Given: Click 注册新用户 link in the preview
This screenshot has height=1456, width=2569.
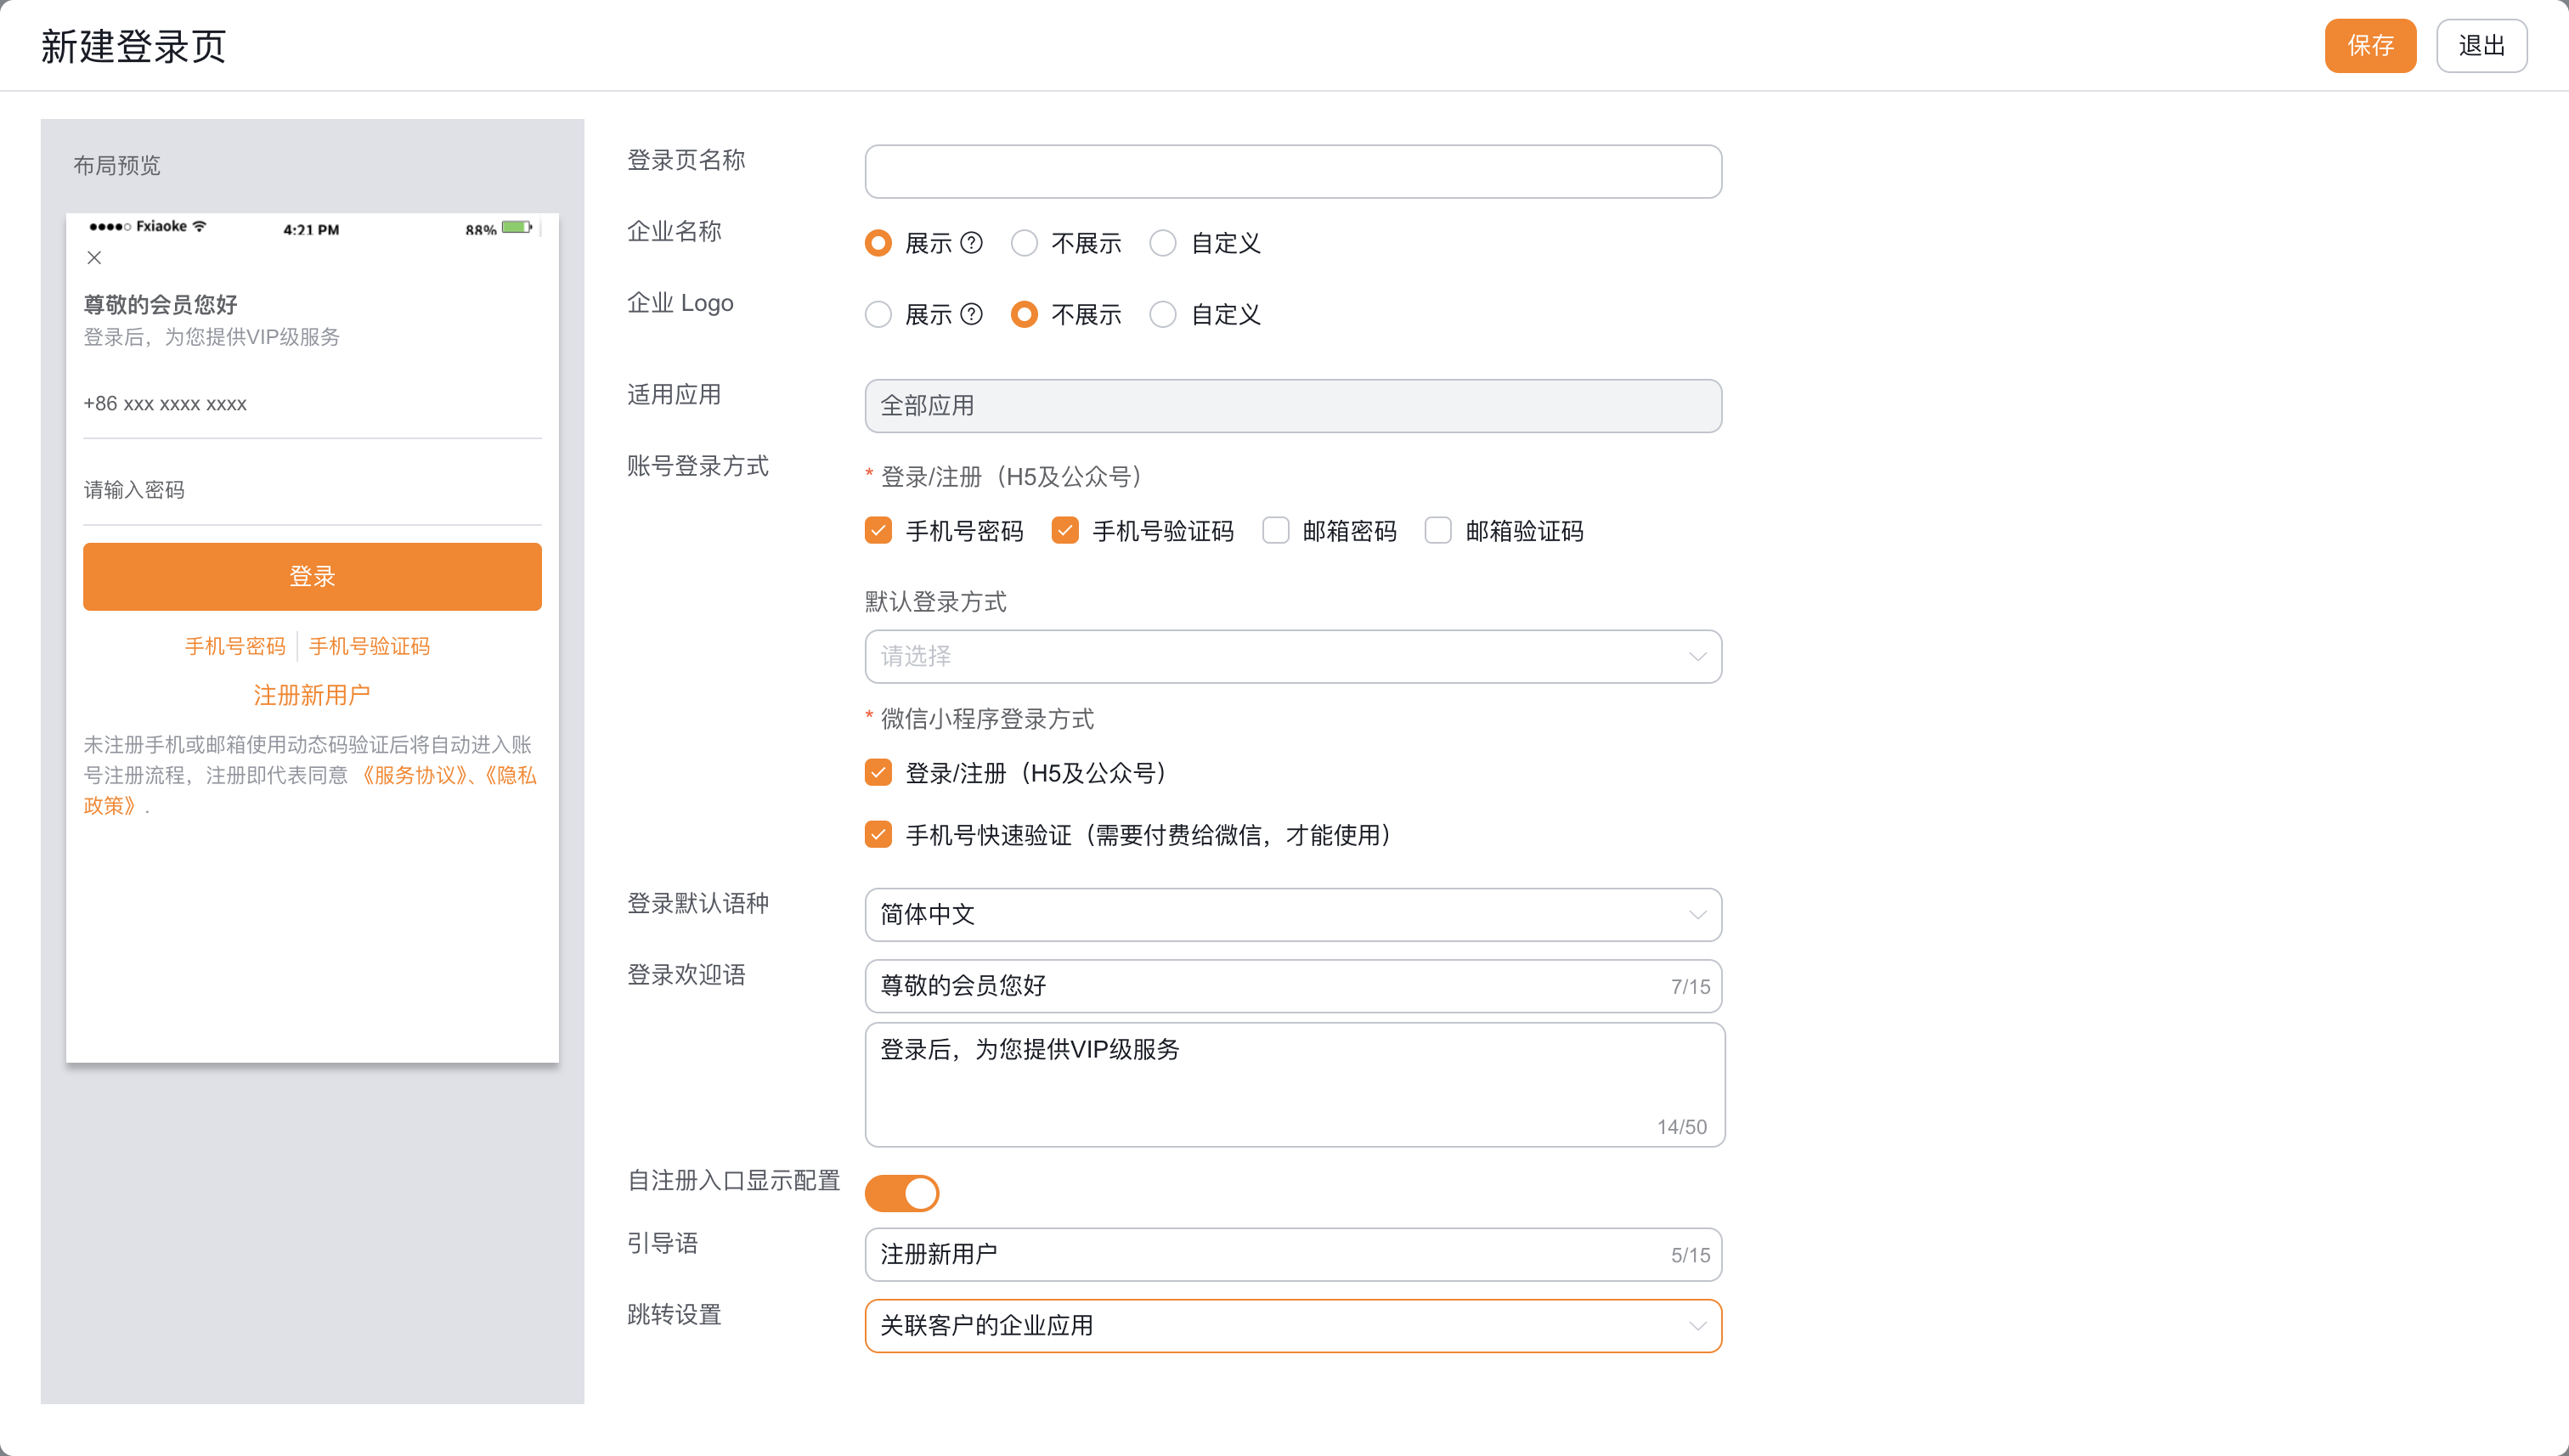Looking at the screenshot, I should 312,695.
